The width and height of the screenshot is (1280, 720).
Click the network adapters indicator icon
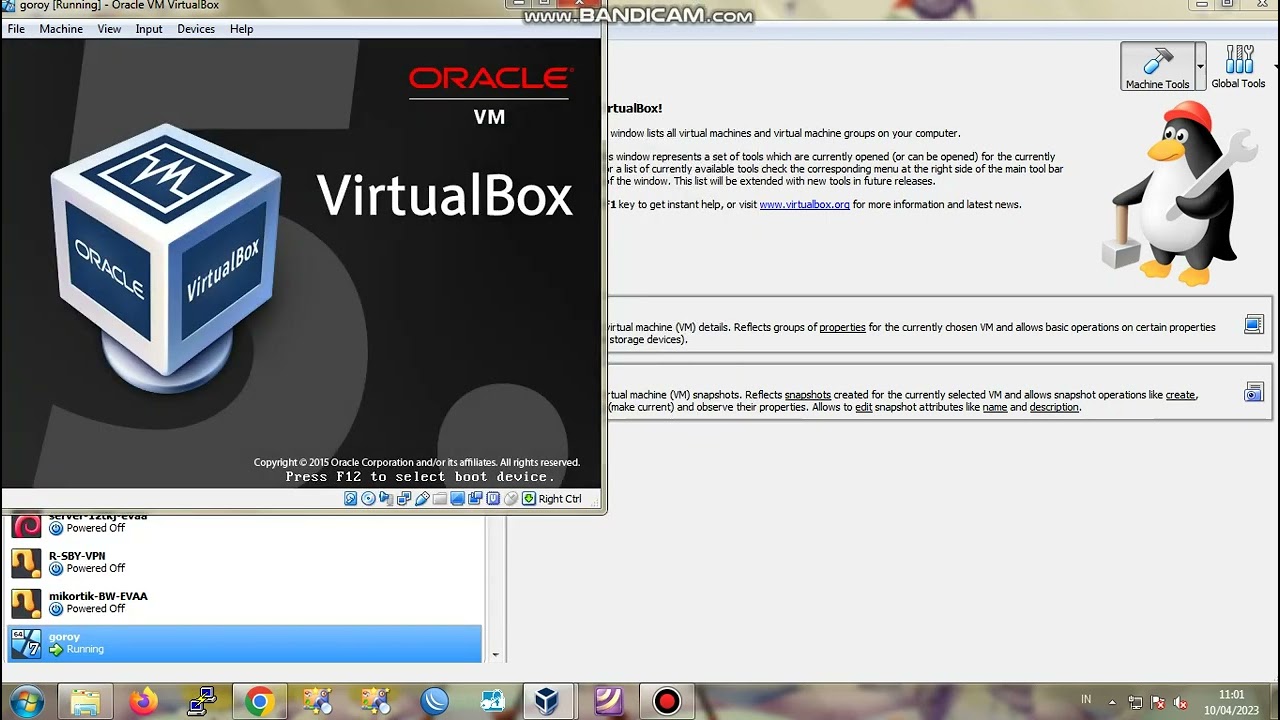click(x=404, y=498)
